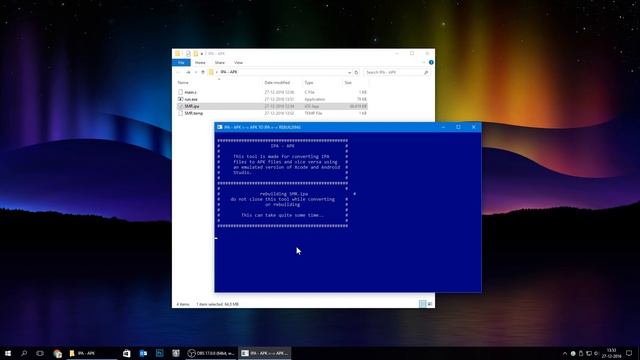The width and height of the screenshot is (640, 360).
Task: Select the SMR.ipa file row
Action: (272, 106)
